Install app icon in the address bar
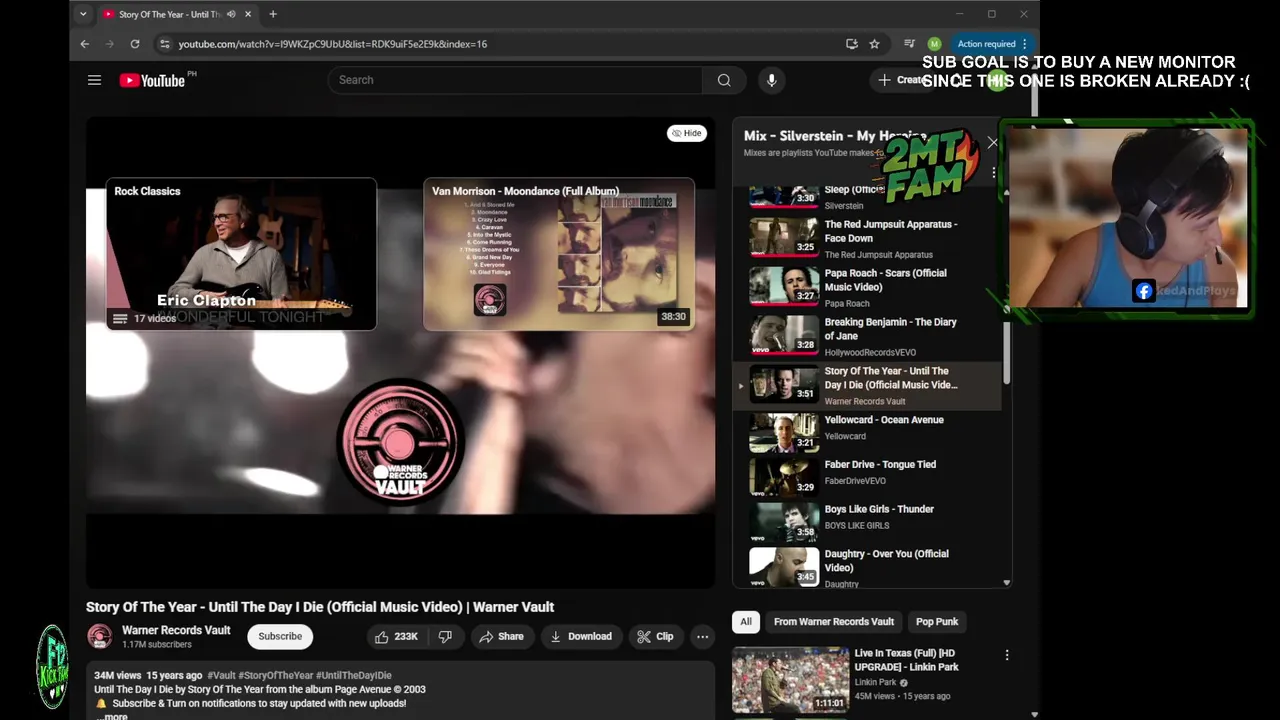Image resolution: width=1280 pixels, height=720 pixels. pyautogui.click(x=852, y=44)
